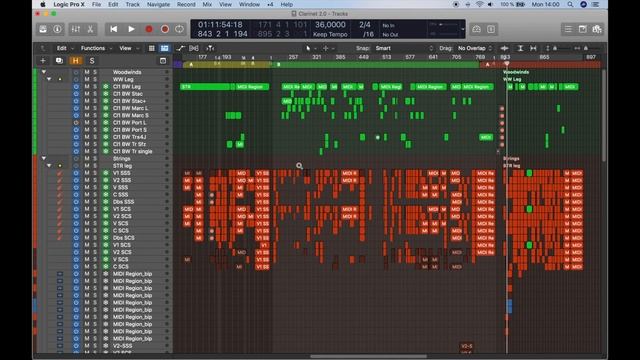Open the Loop/Media browser
The image size is (640, 360).
click(x=597, y=29)
